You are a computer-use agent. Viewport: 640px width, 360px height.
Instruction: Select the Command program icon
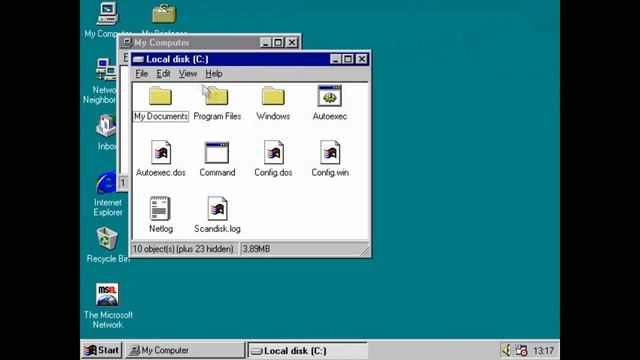pos(217,152)
